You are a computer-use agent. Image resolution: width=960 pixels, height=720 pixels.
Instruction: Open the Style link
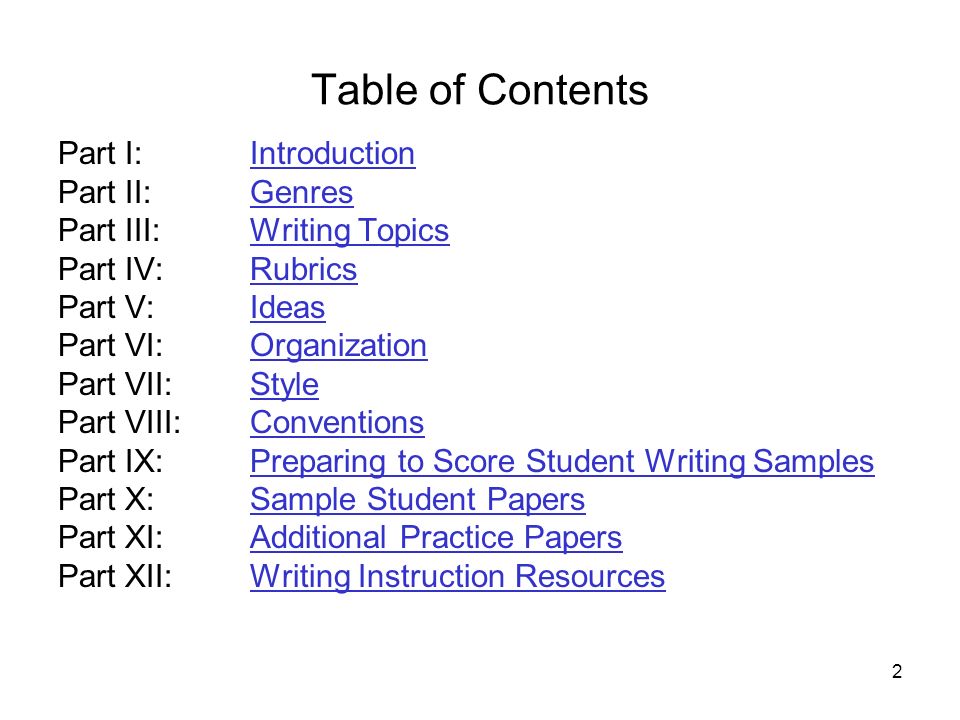(x=284, y=384)
